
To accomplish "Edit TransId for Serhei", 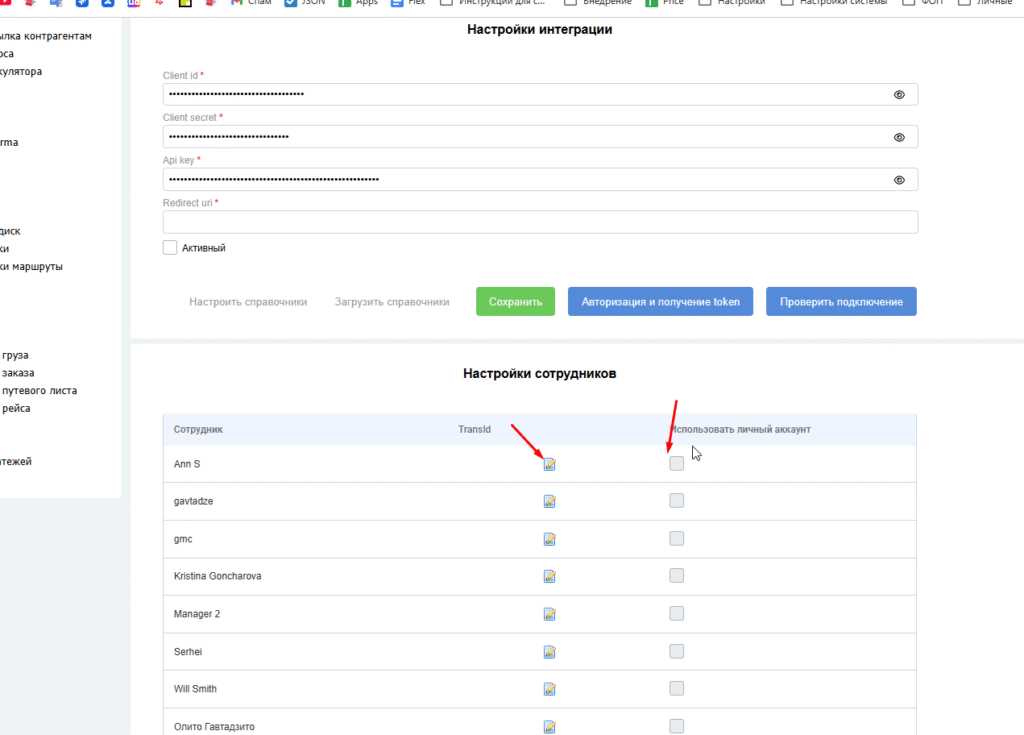I will [549, 652].
